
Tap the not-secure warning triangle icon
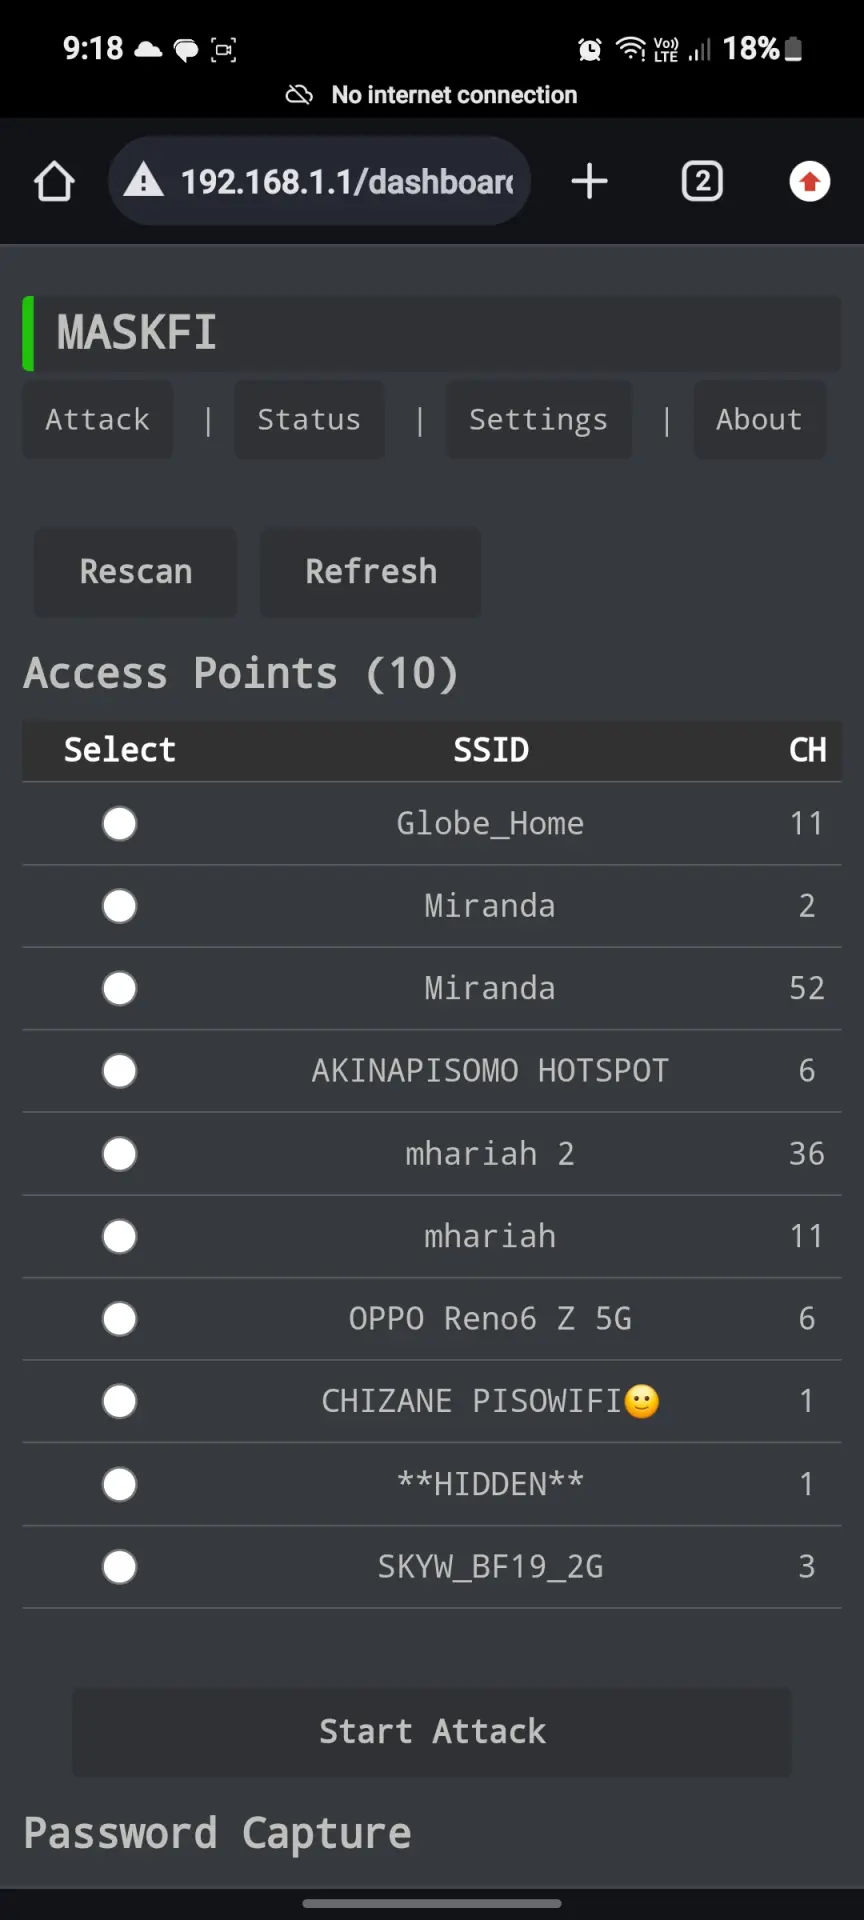click(x=144, y=181)
